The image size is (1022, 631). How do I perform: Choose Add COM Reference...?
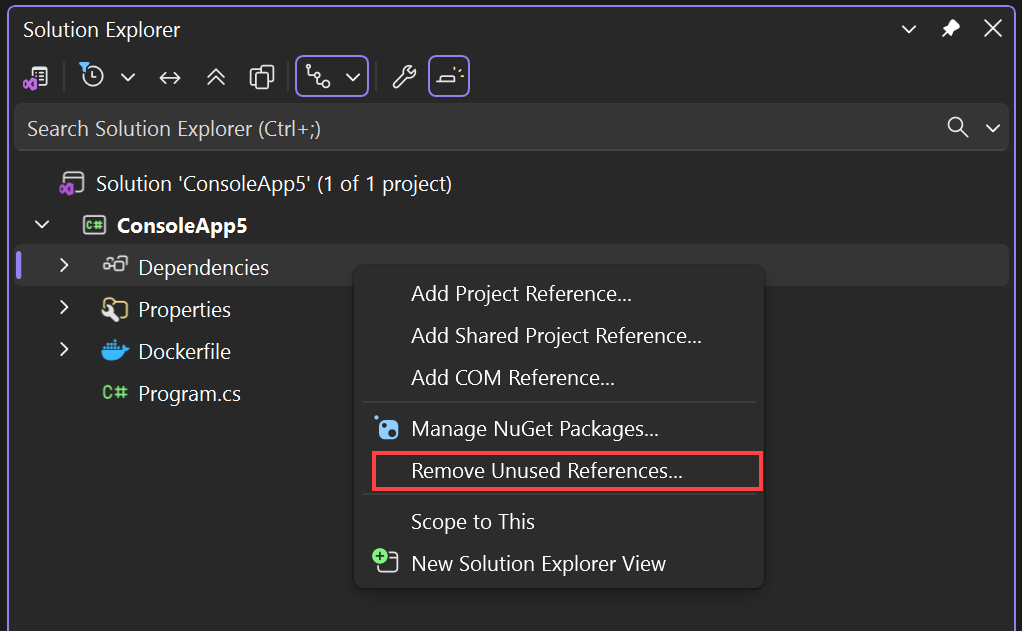point(512,377)
